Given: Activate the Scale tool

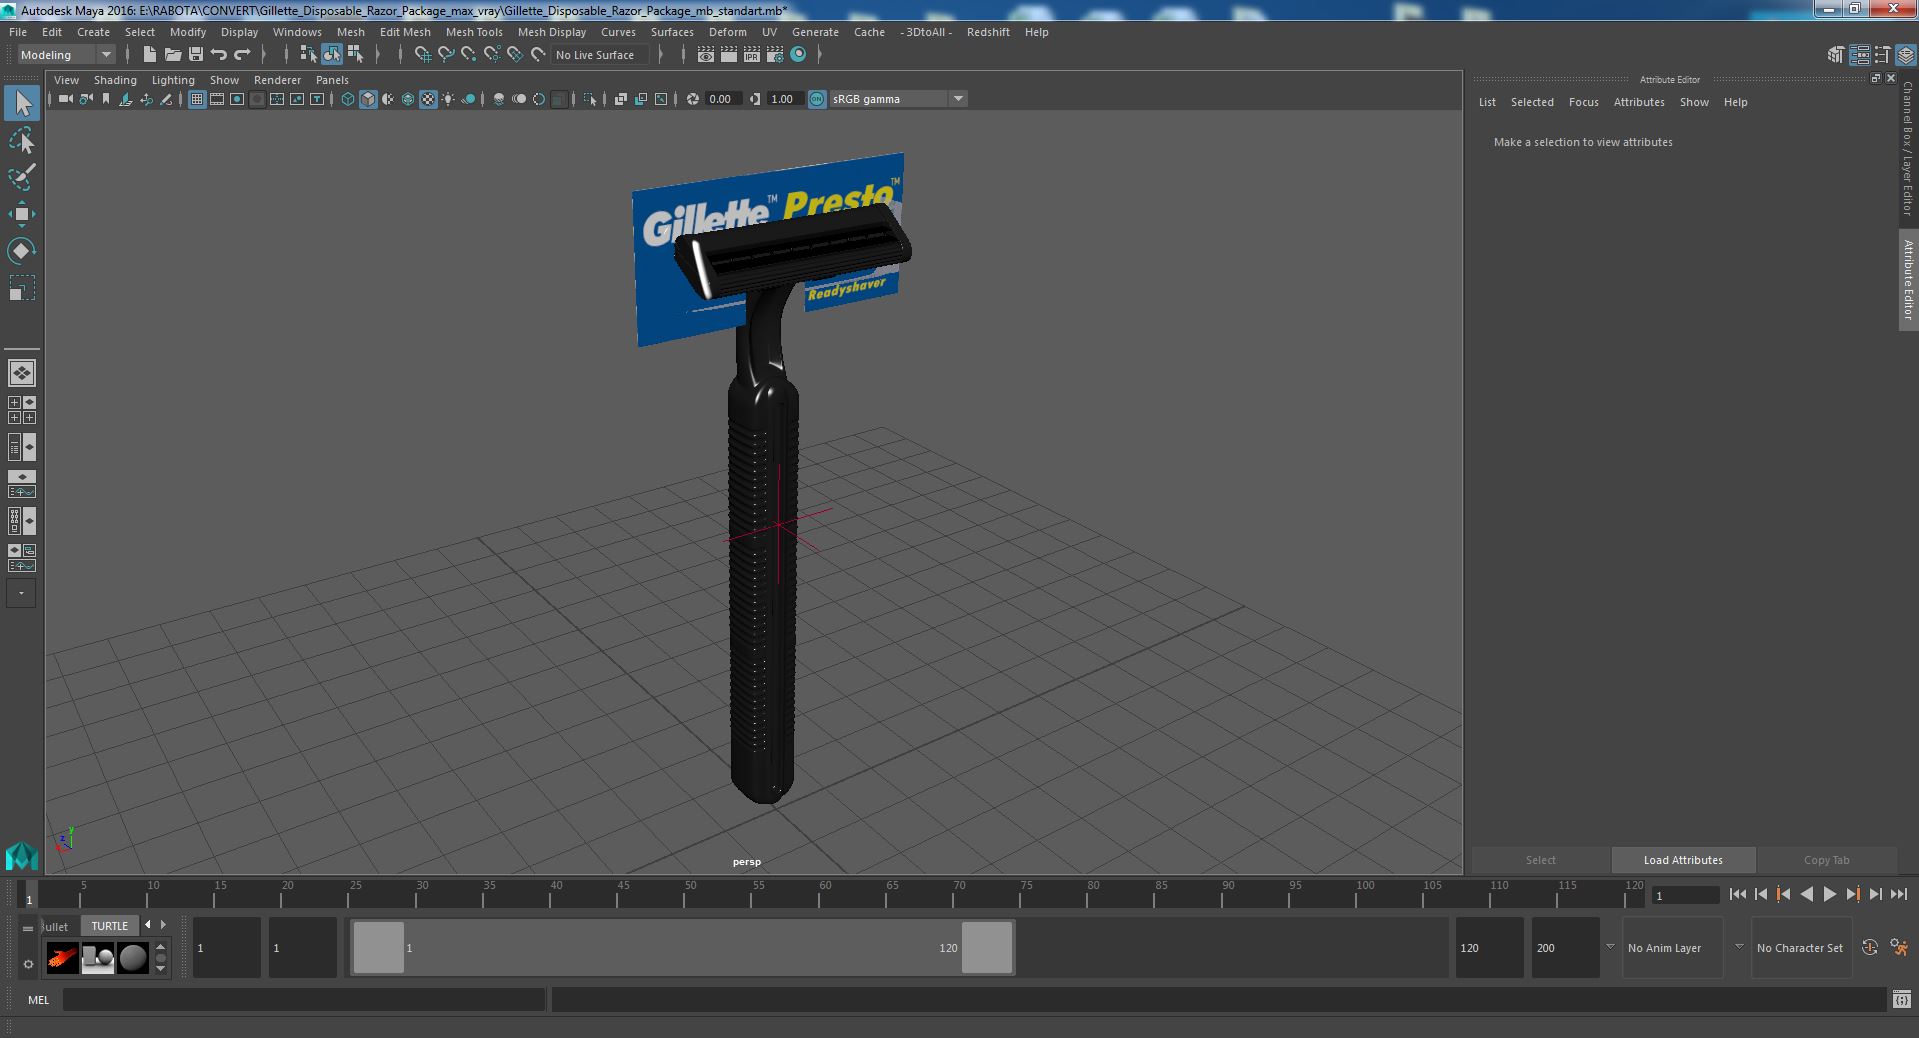Looking at the screenshot, I should [22, 288].
